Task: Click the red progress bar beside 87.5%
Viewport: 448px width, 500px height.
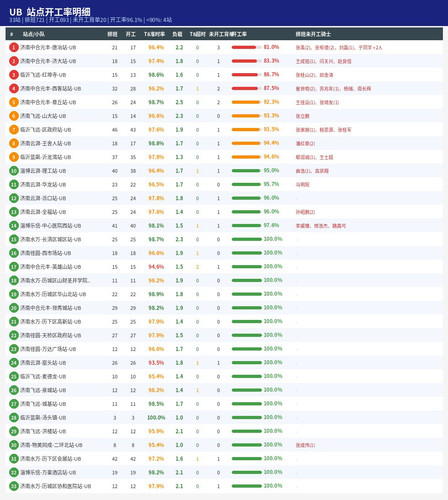Action: (x=247, y=88)
